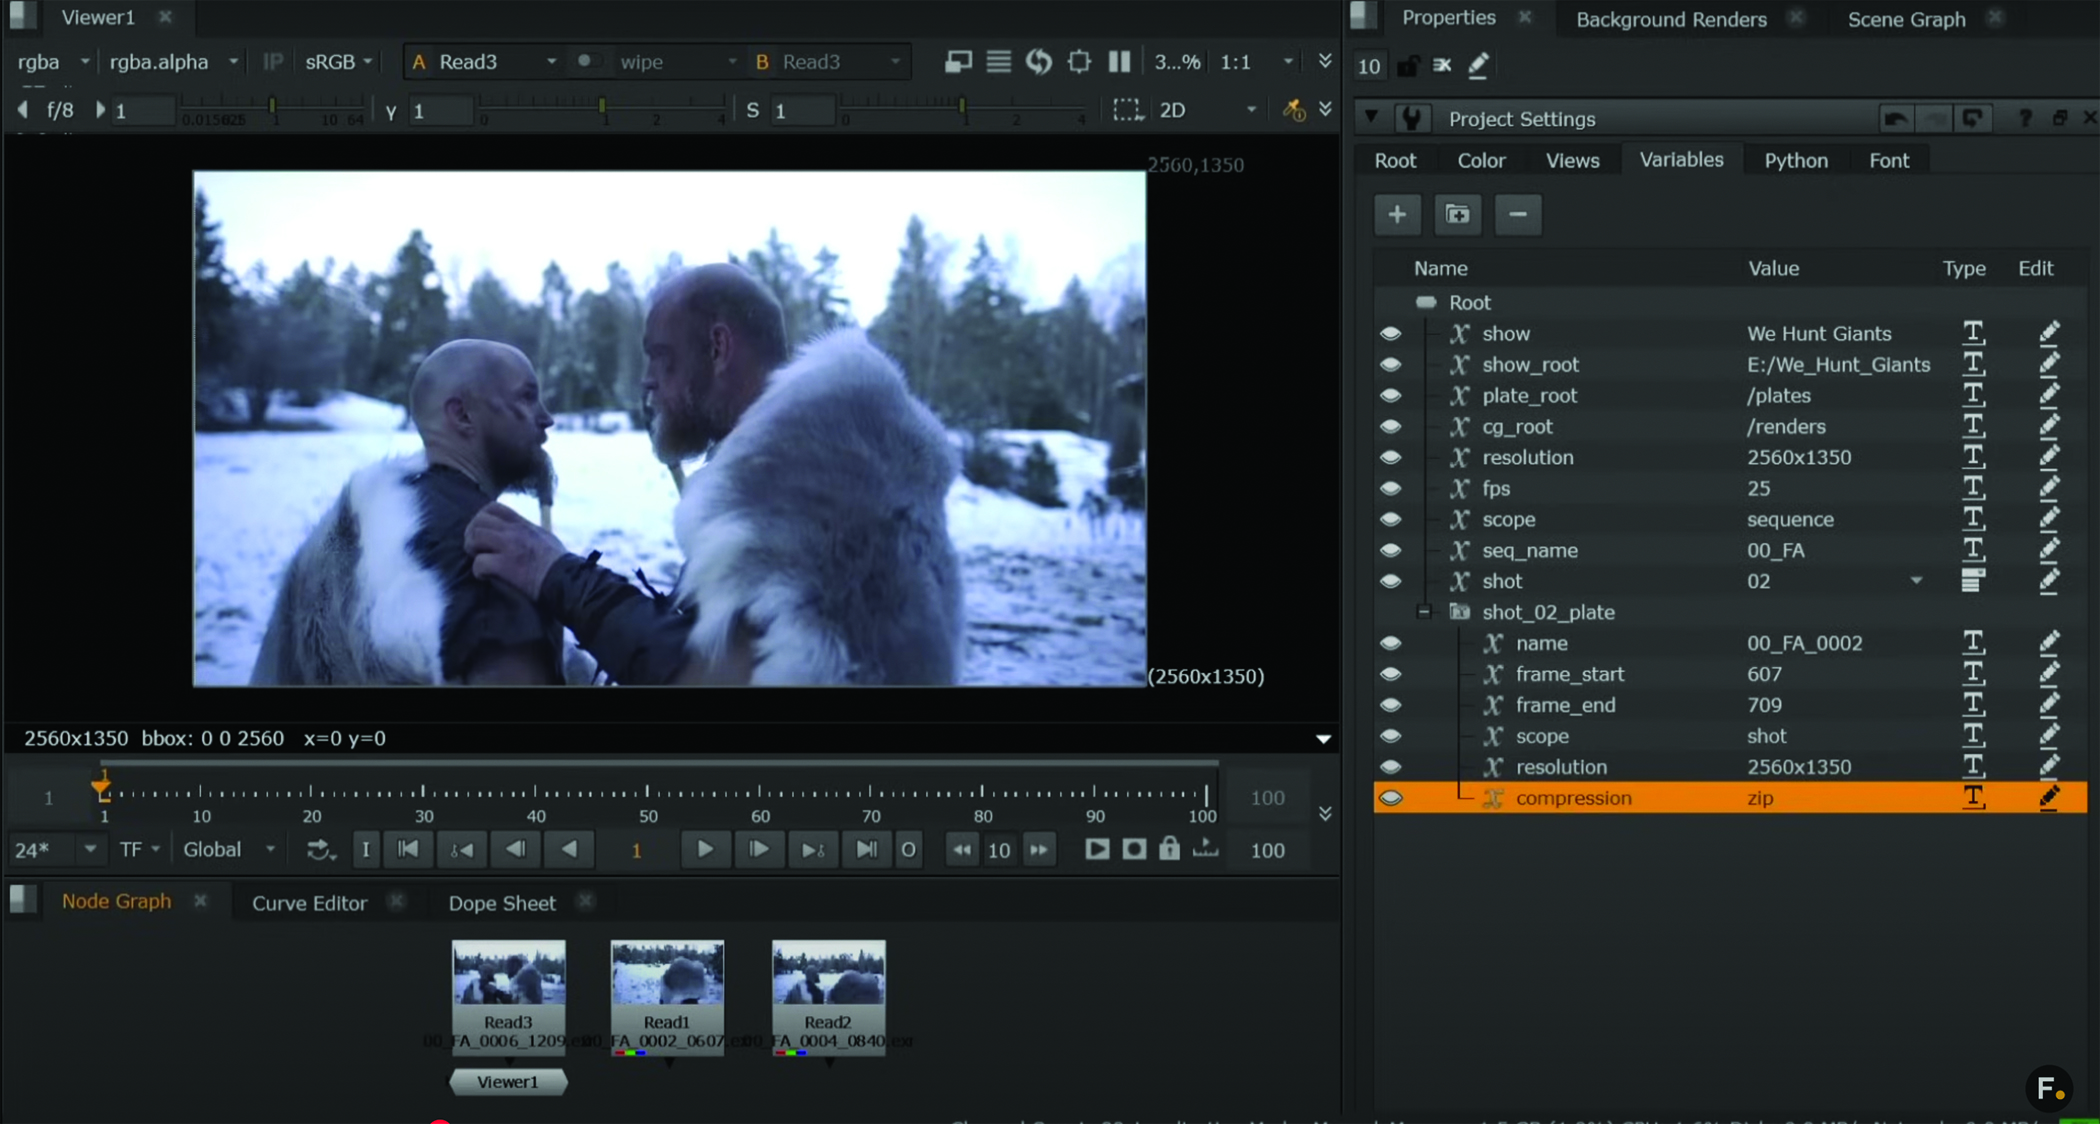
Task: Click the capture viewer icon
Action: (1134, 849)
